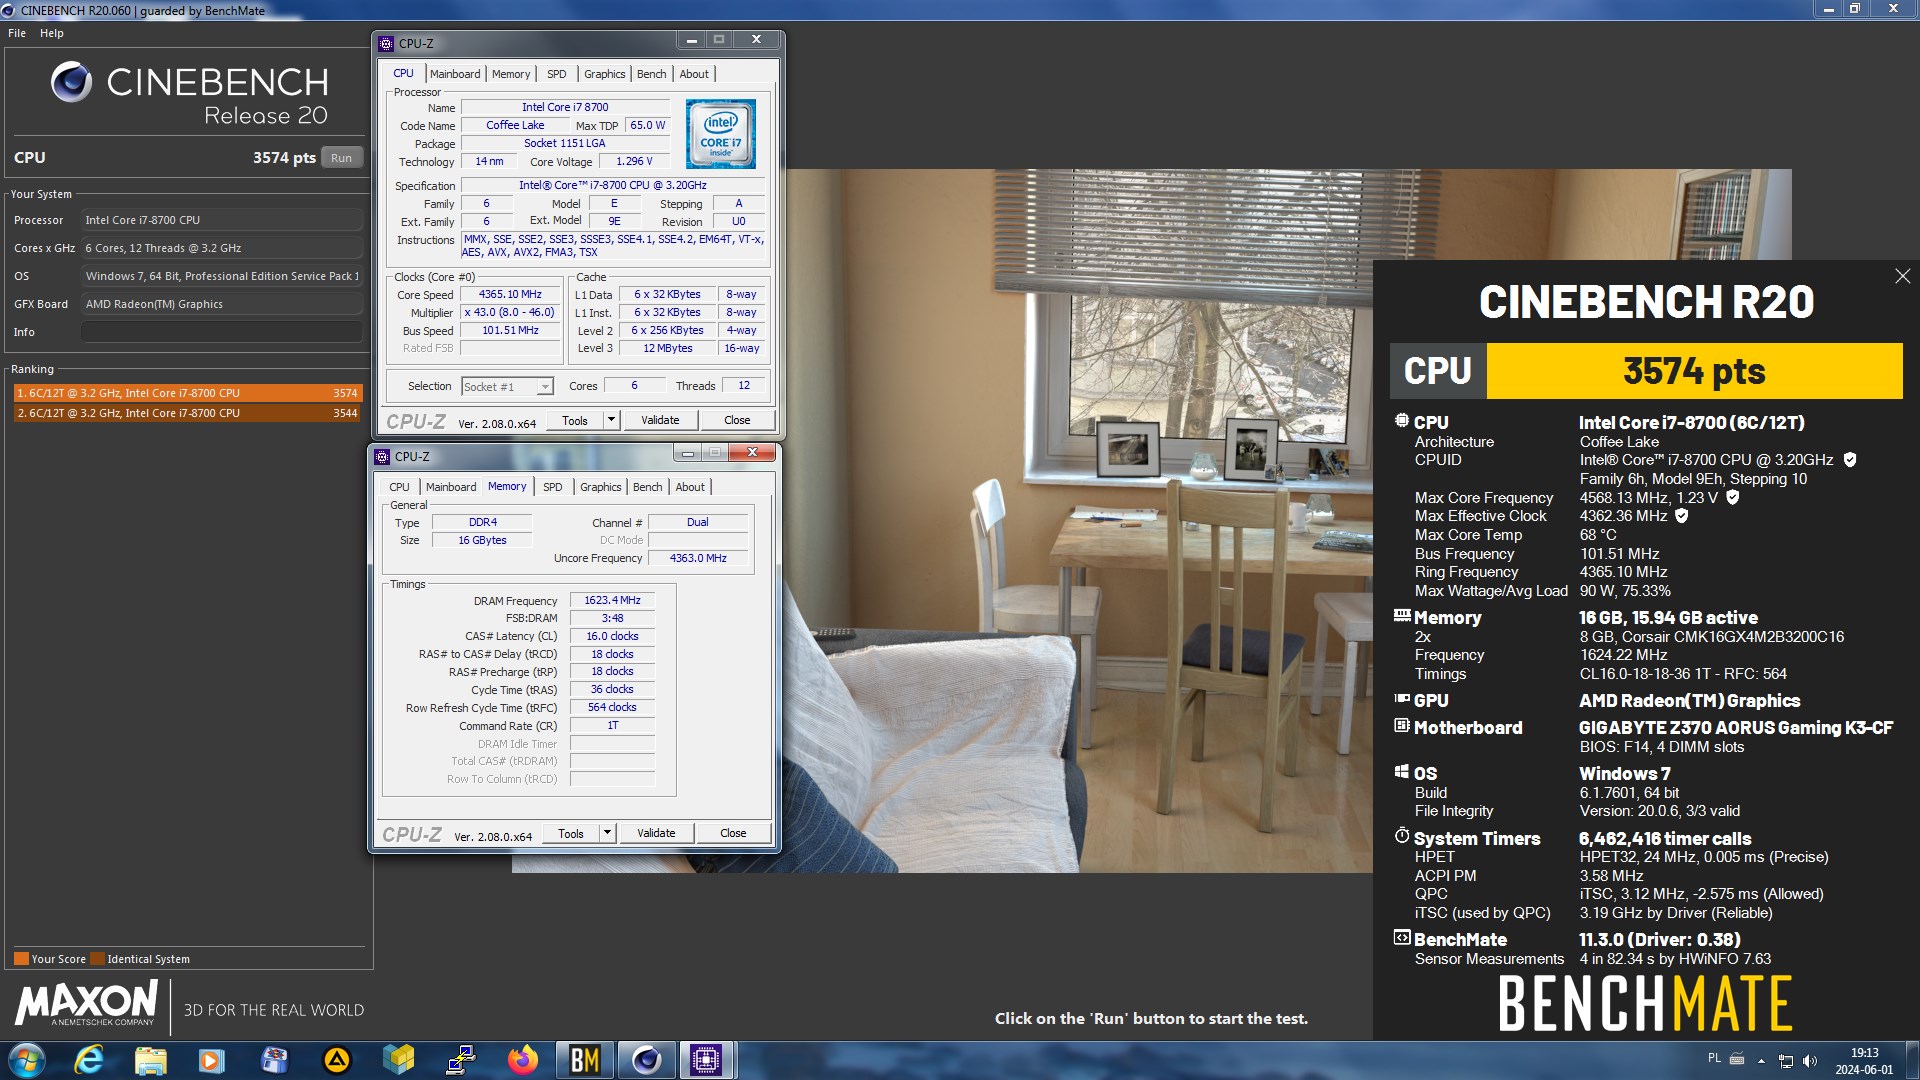Select ranking entry with score 3544

coord(186,413)
